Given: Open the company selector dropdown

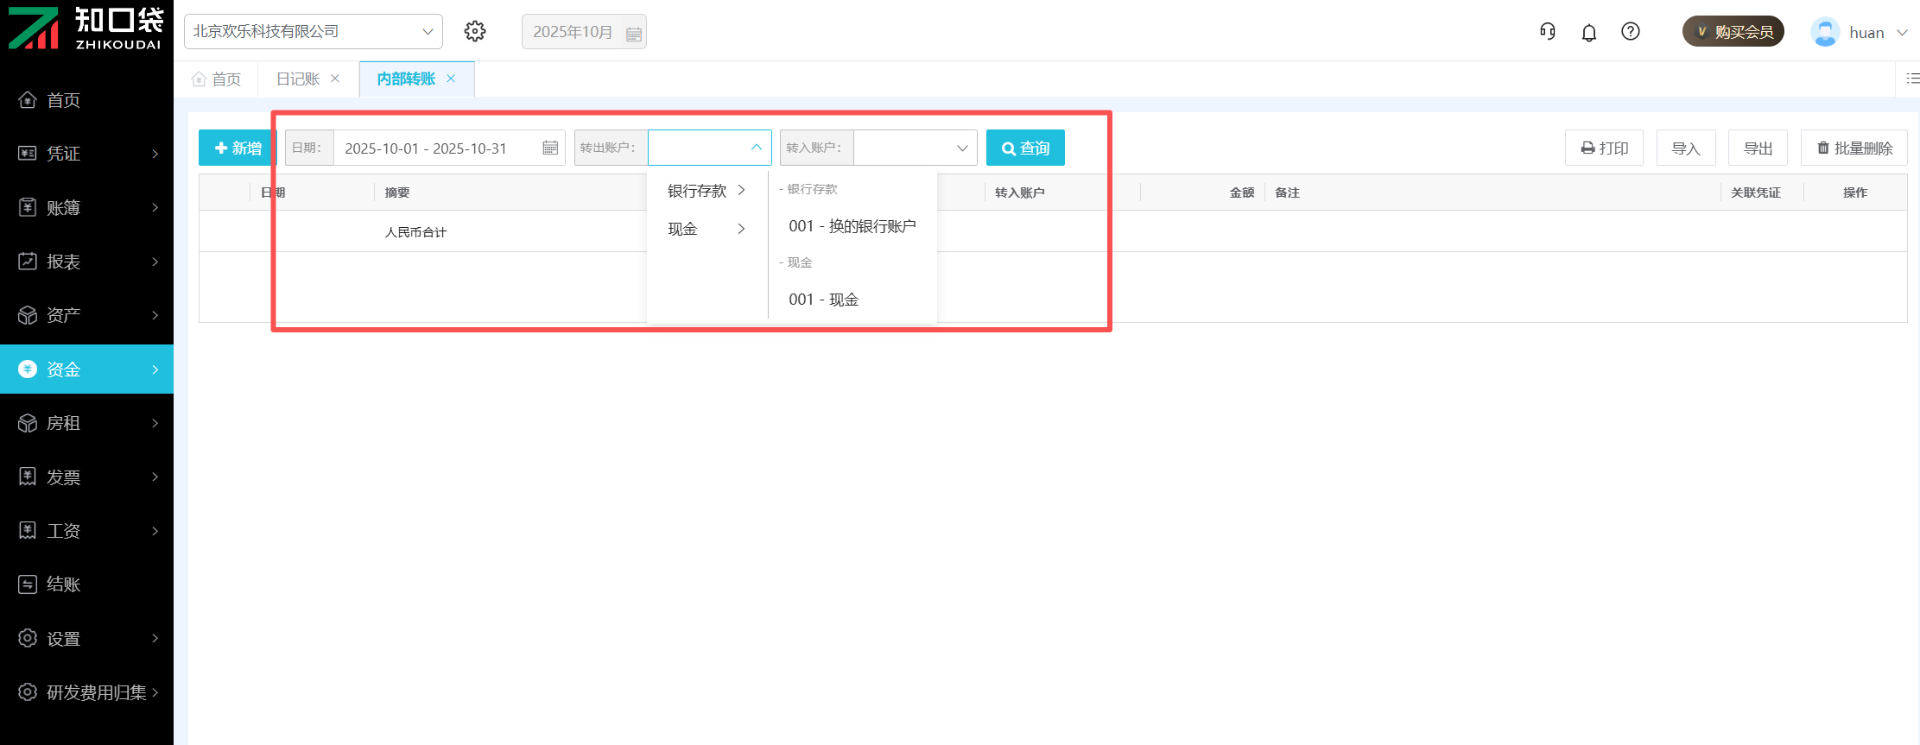Looking at the screenshot, I should click(313, 32).
